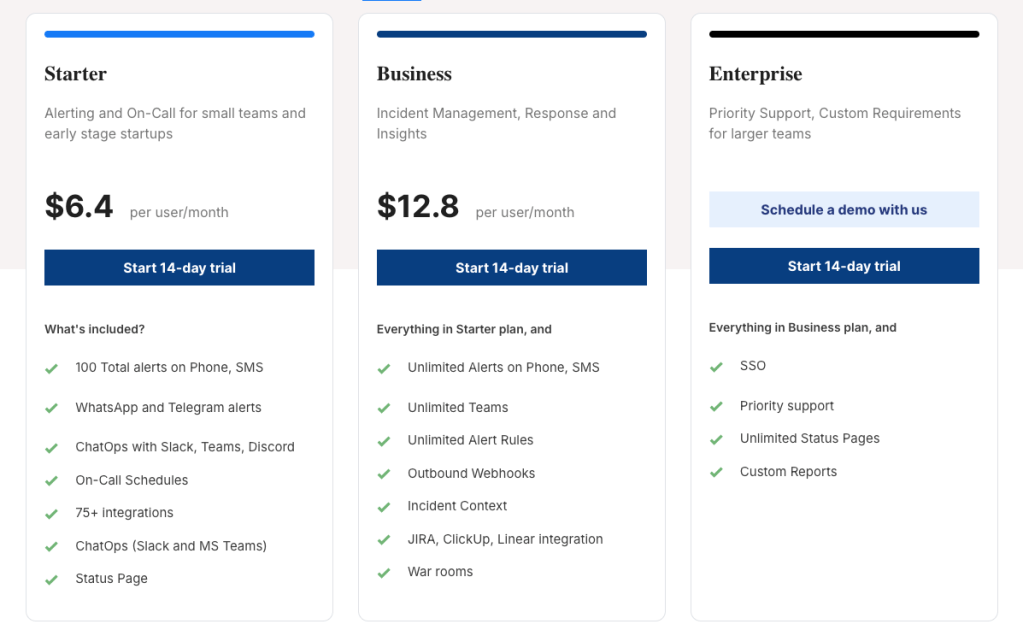Open Schedule a demo with us
This screenshot has width=1023, height=624.
tap(843, 209)
